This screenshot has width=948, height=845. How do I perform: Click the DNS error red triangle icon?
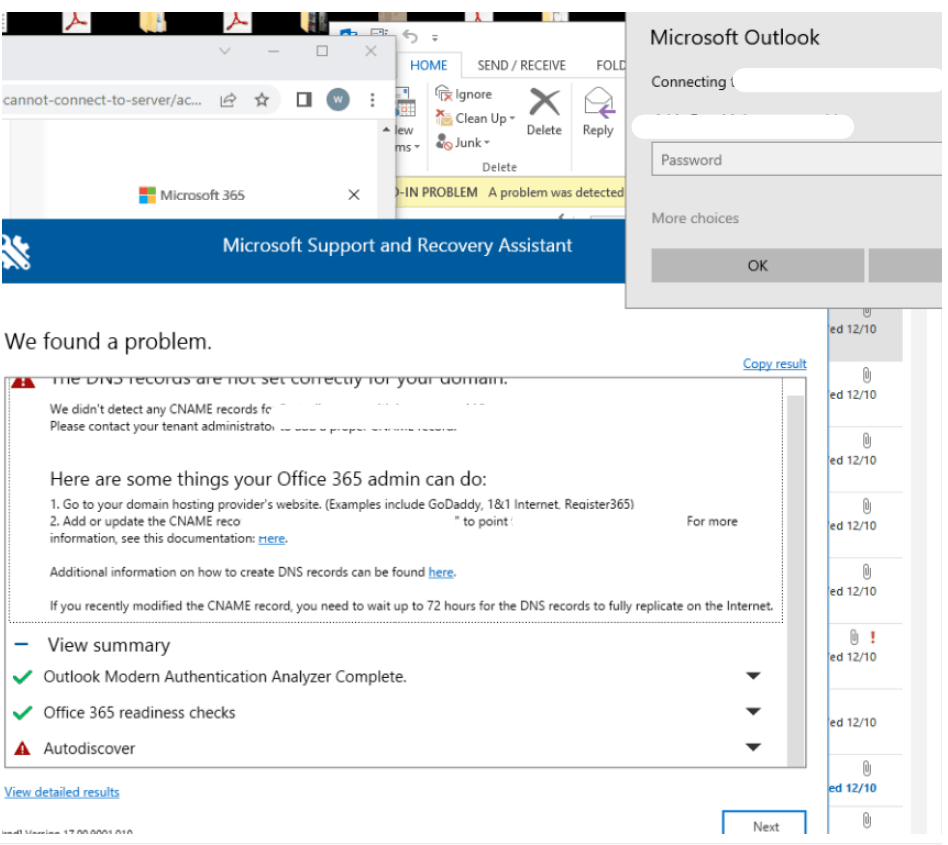[x=23, y=382]
